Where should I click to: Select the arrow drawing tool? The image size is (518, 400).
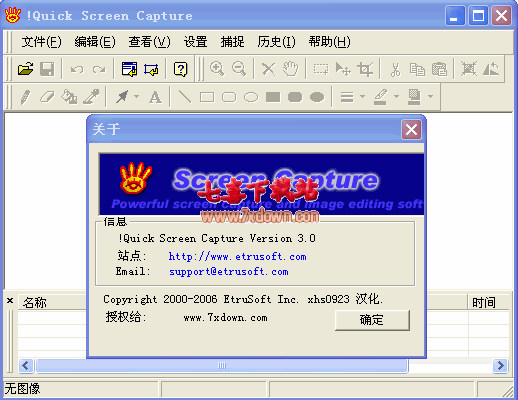coord(122,97)
